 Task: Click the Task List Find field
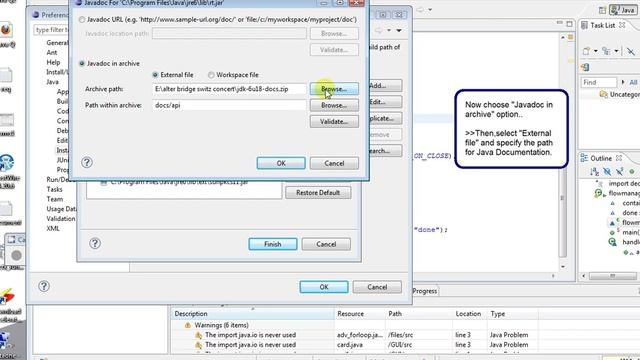598,82
